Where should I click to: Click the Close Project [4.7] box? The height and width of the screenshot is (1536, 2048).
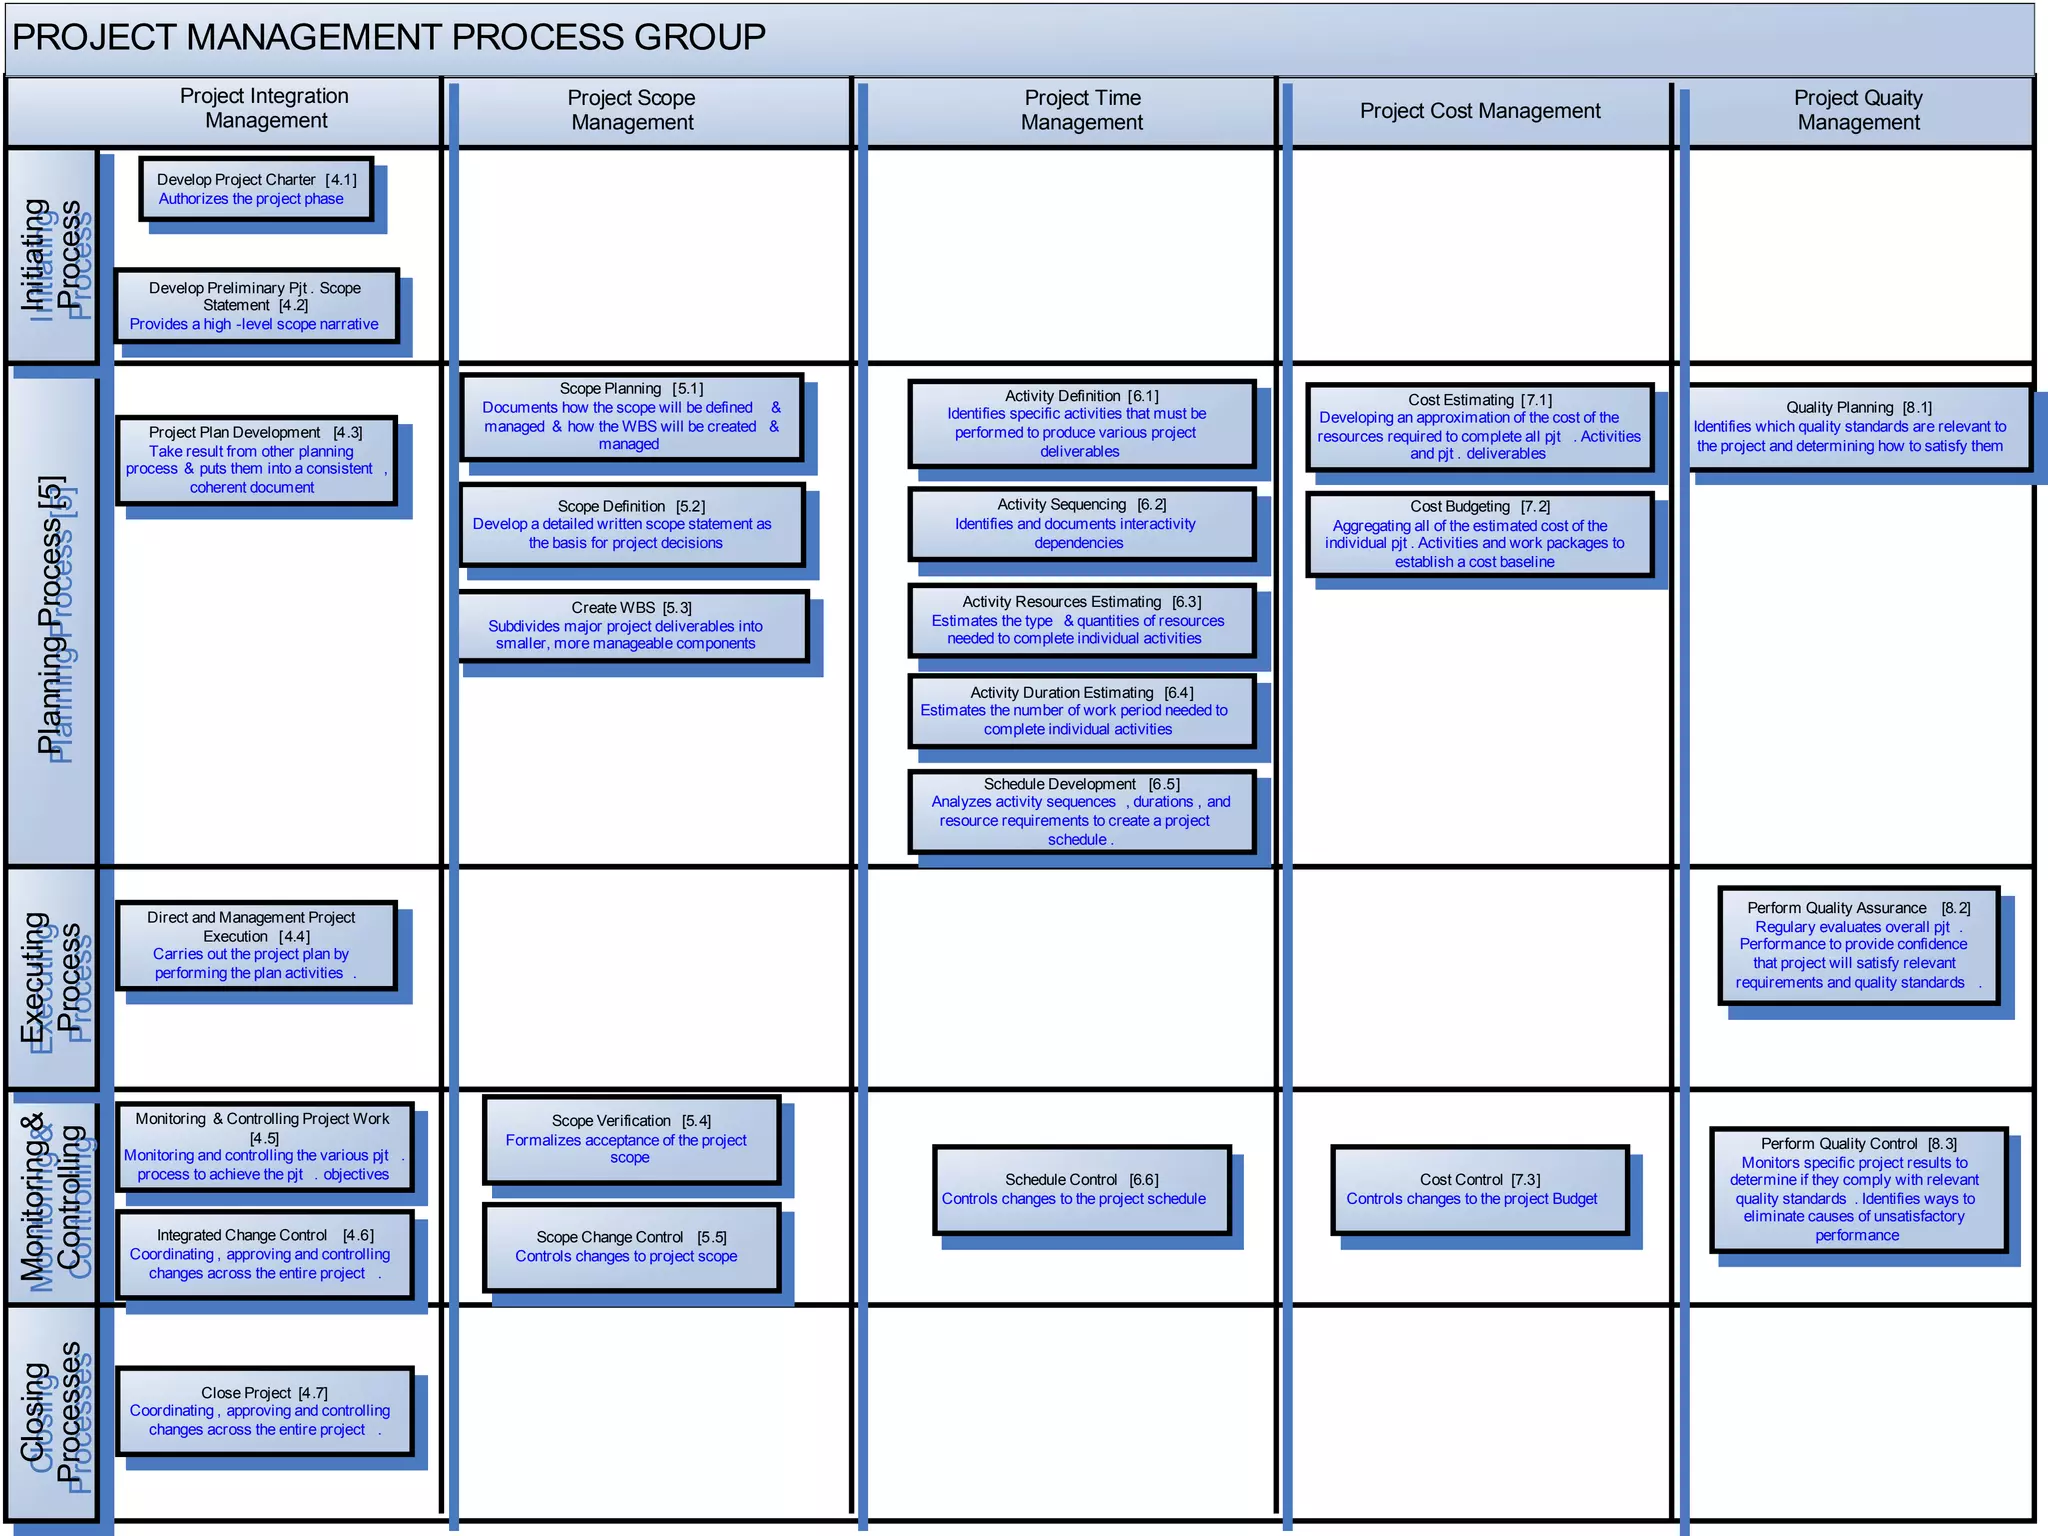click(x=264, y=1410)
